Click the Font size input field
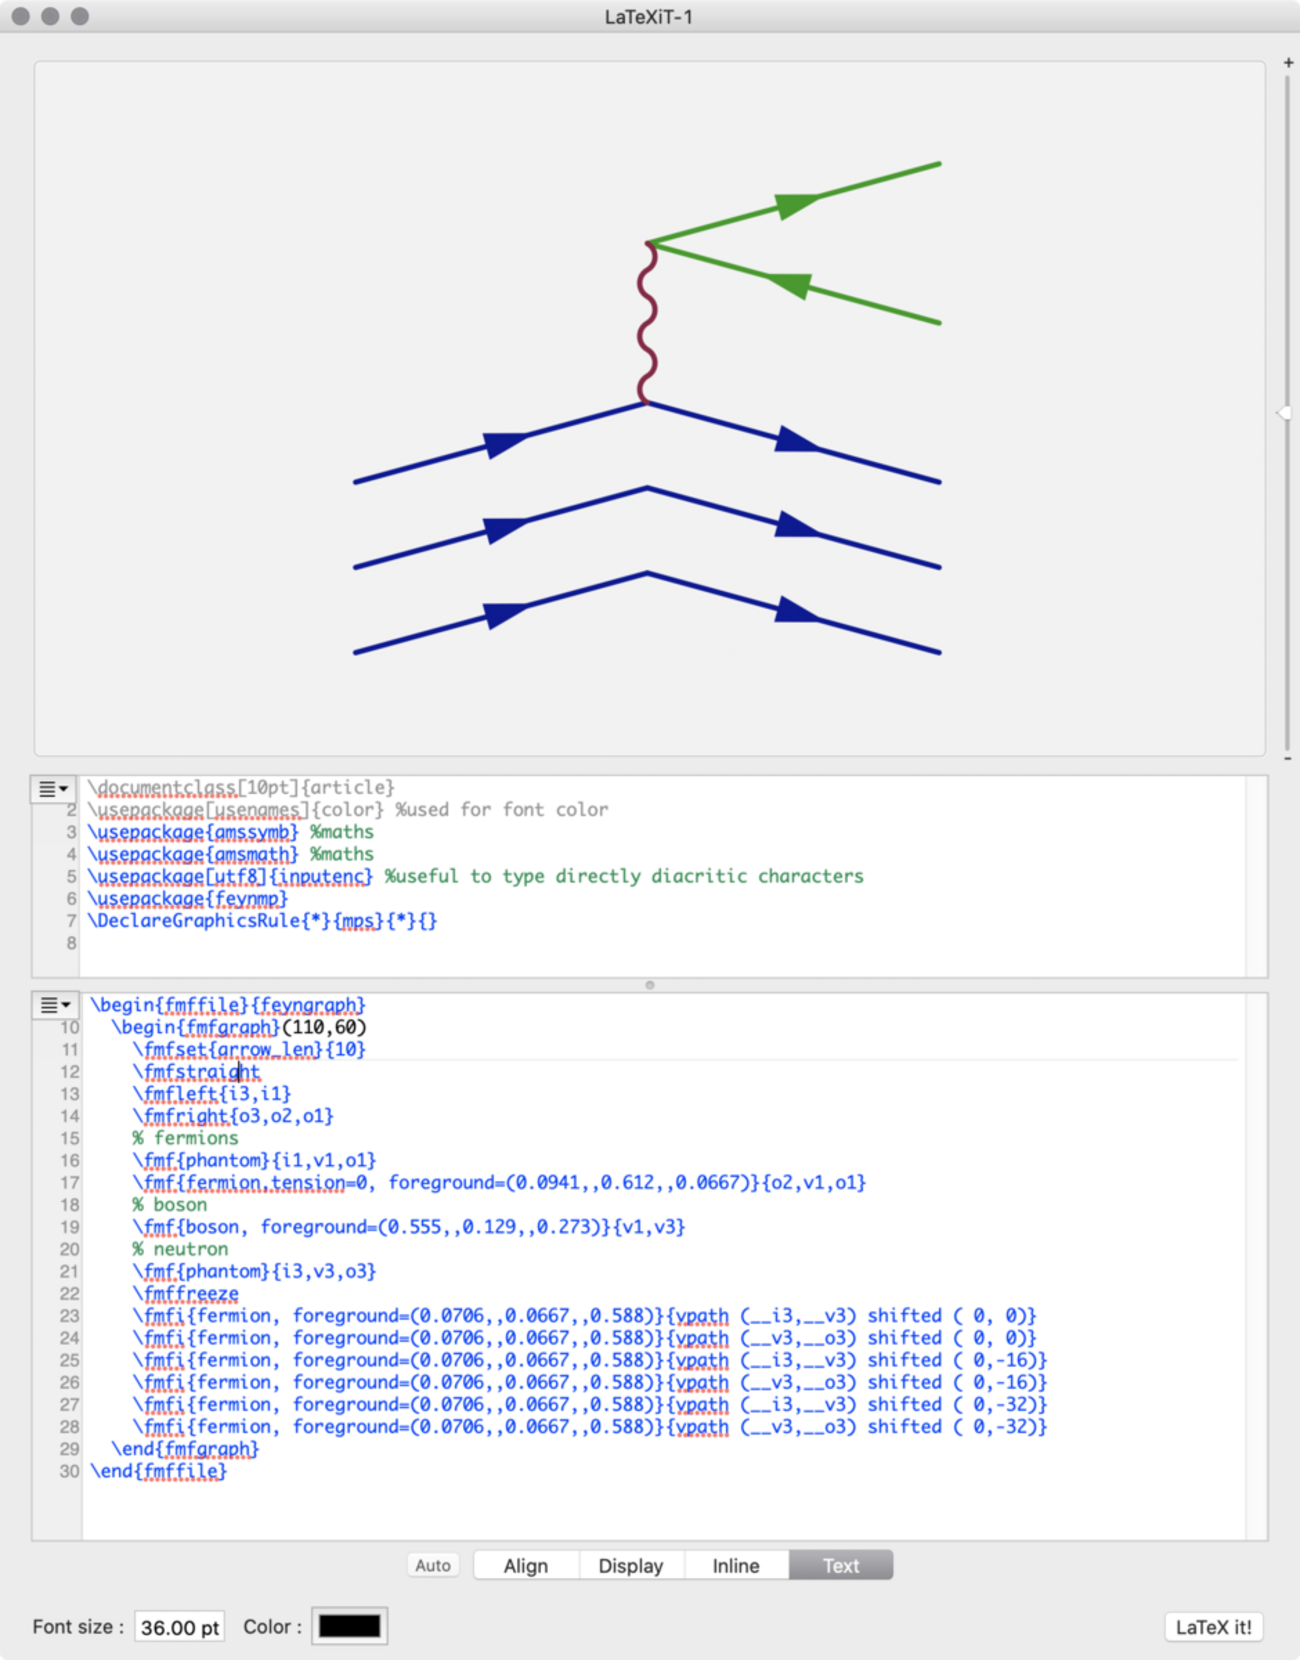The width and height of the screenshot is (1300, 1660). coord(180,1627)
